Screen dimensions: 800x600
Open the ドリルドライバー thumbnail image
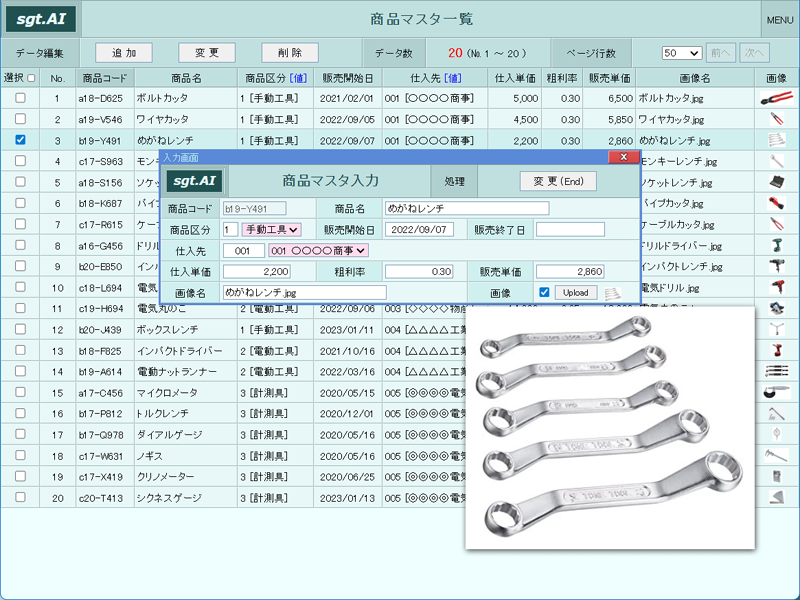(776, 245)
